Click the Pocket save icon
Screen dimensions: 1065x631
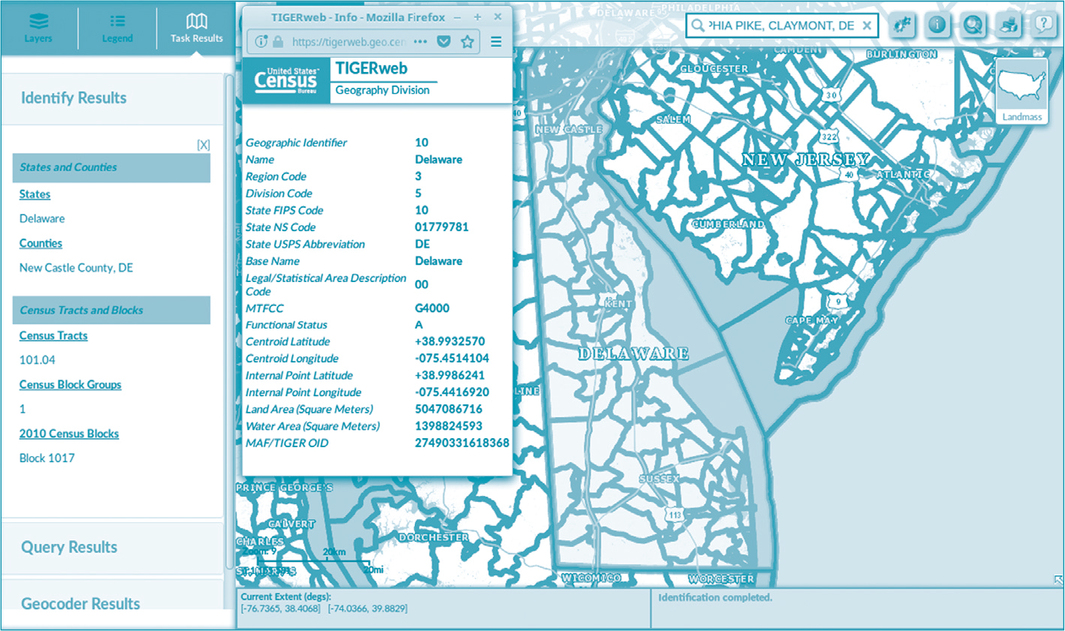(444, 42)
